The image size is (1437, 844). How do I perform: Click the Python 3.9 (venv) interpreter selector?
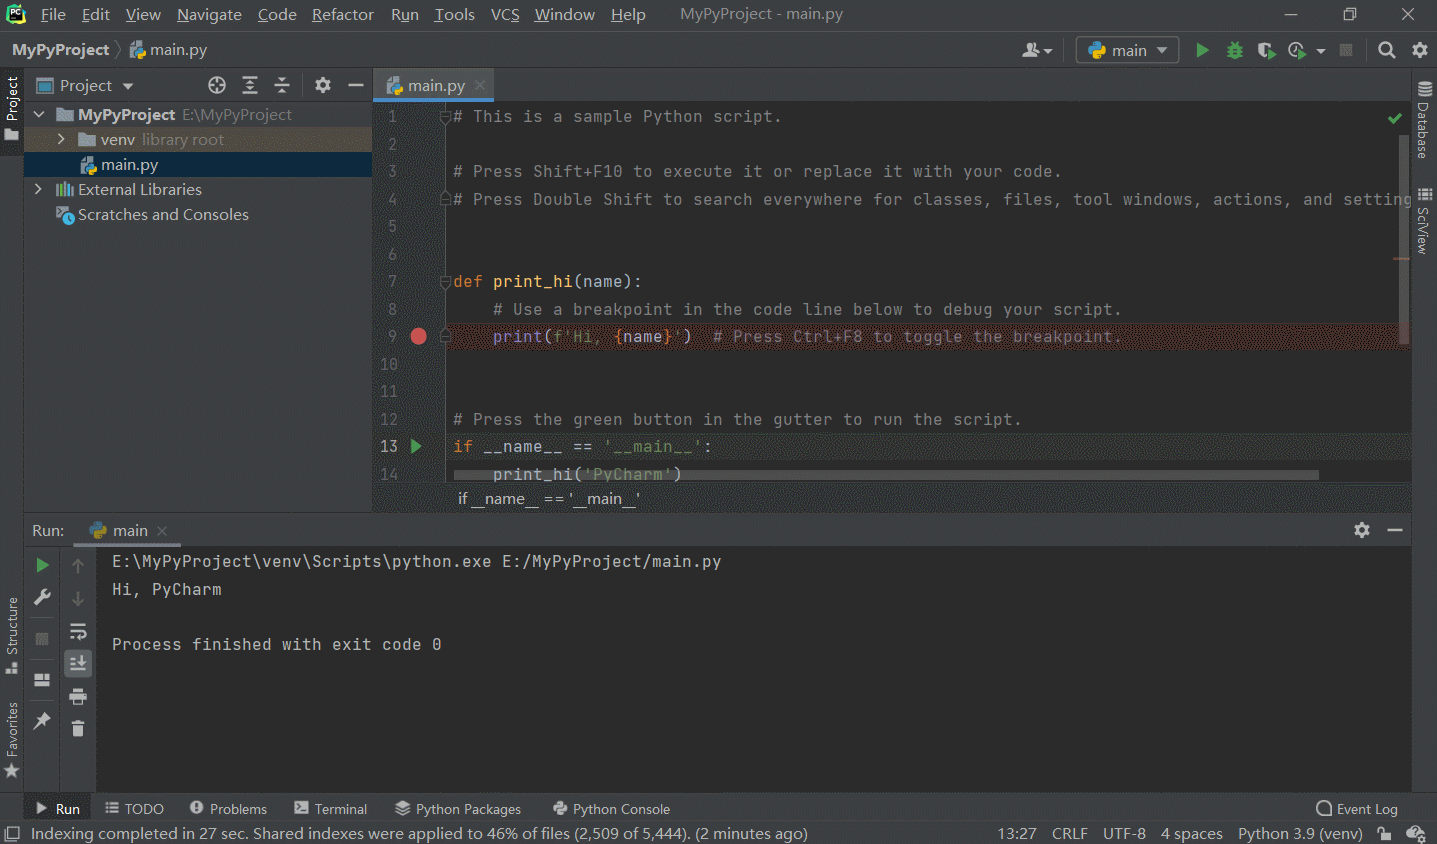point(1299,833)
